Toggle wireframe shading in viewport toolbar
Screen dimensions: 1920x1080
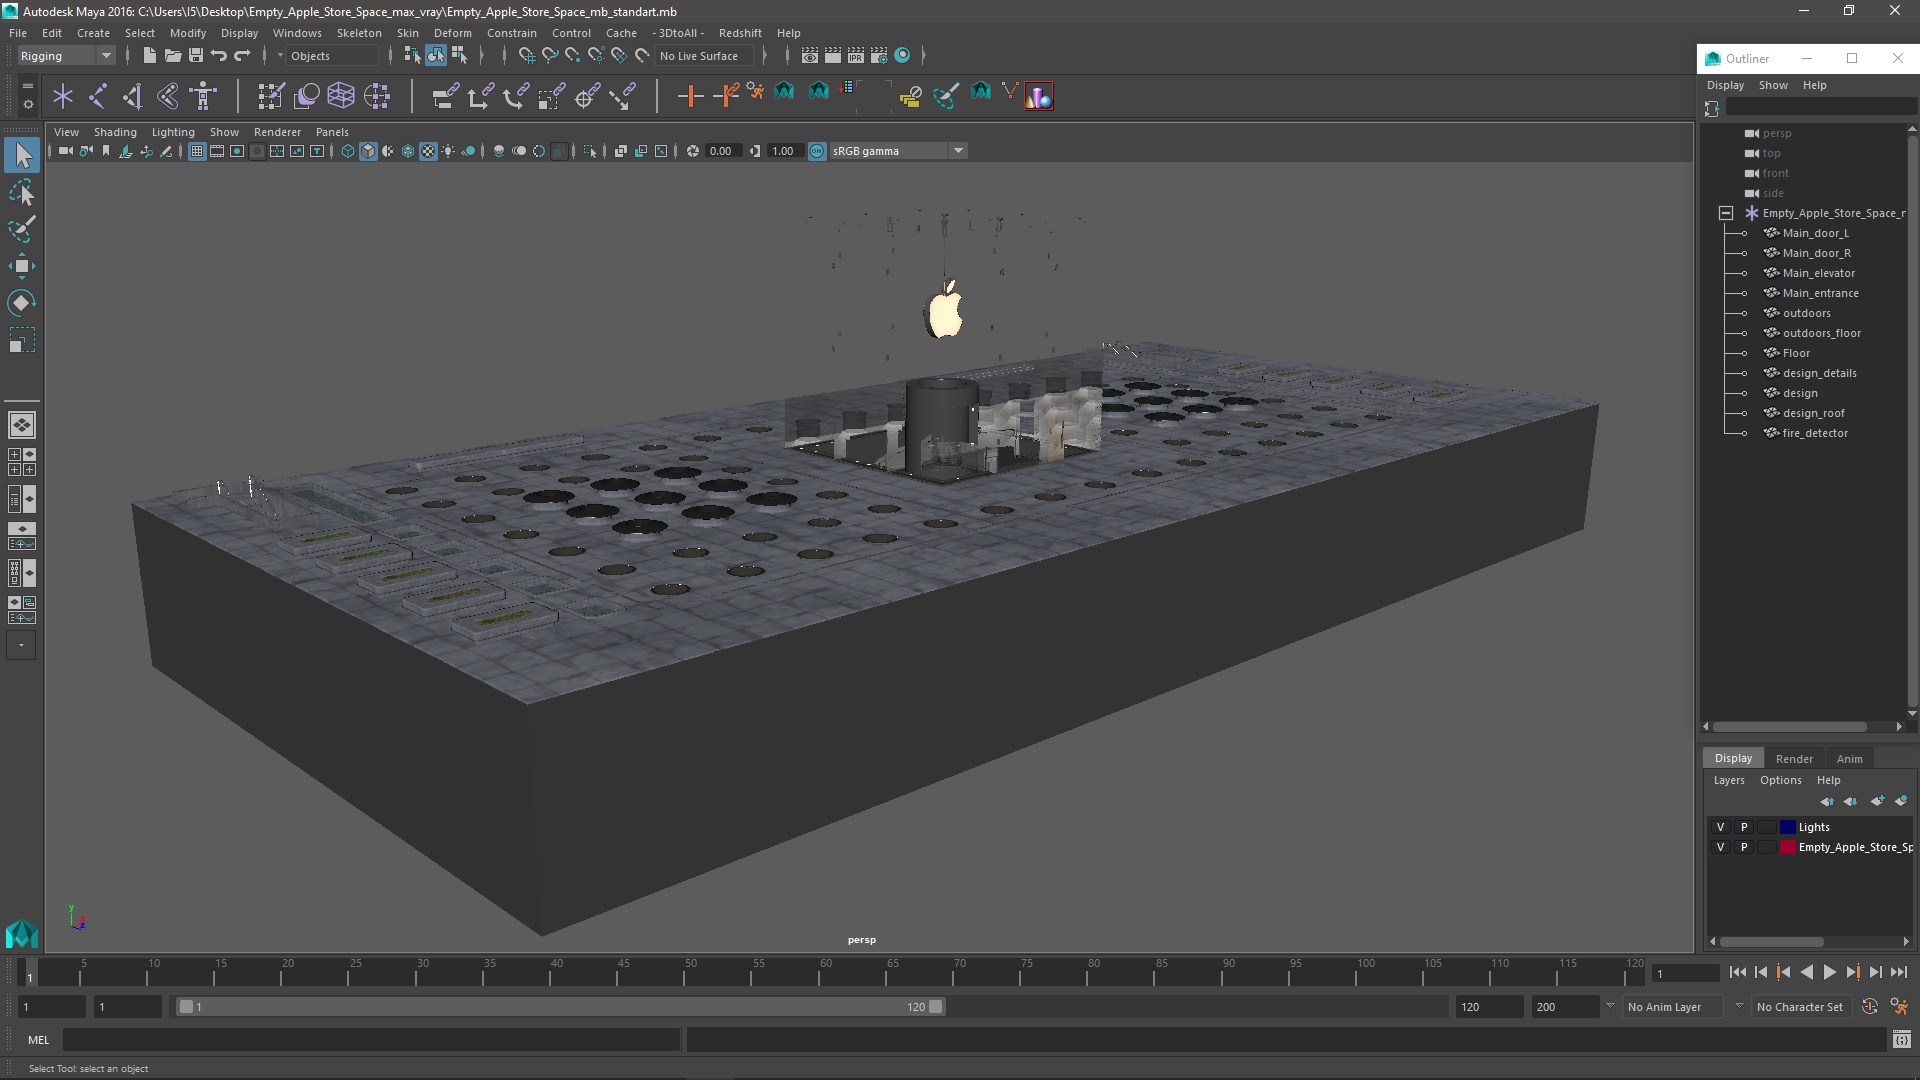pos(348,151)
